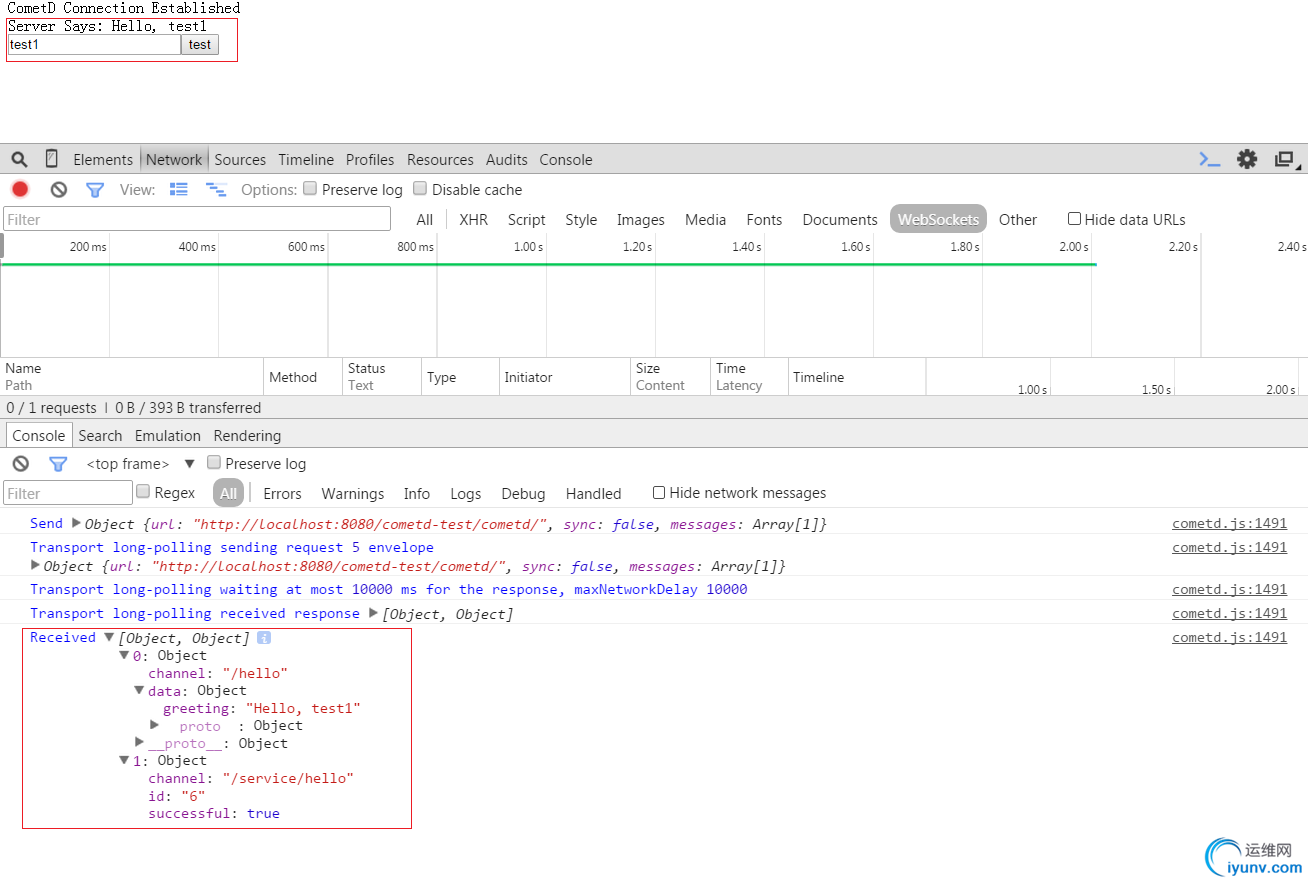Open the drawer Search tab
The width and height of the screenshot is (1308, 884).
click(x=100, y=435)
